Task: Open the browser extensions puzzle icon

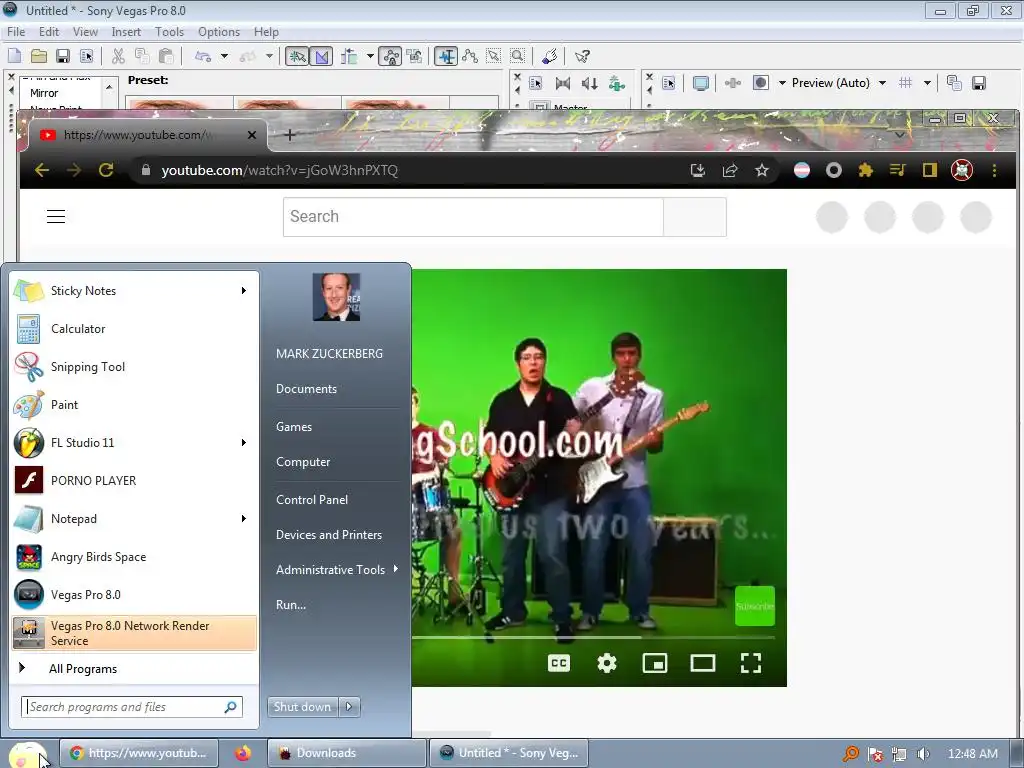Action: tap(865, 170)
